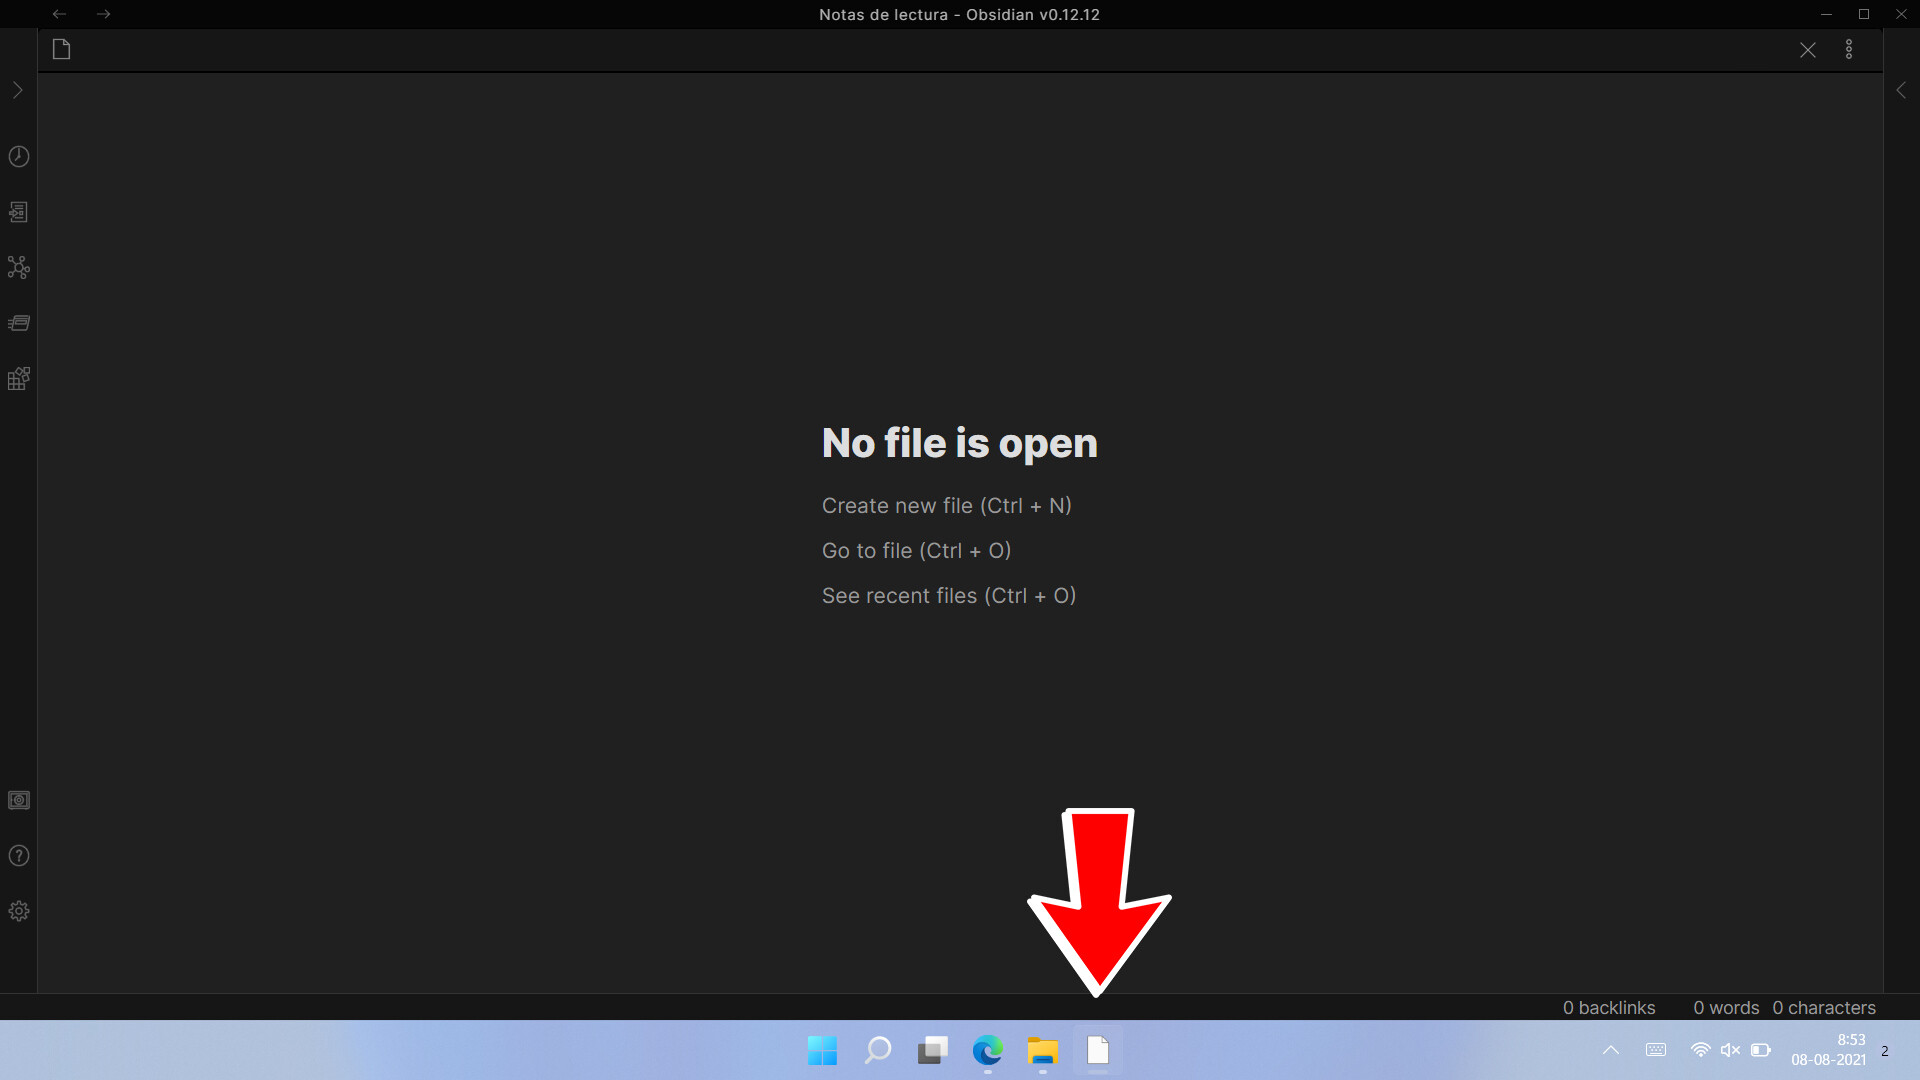Close the empty pane with X

coord(1808,50)
